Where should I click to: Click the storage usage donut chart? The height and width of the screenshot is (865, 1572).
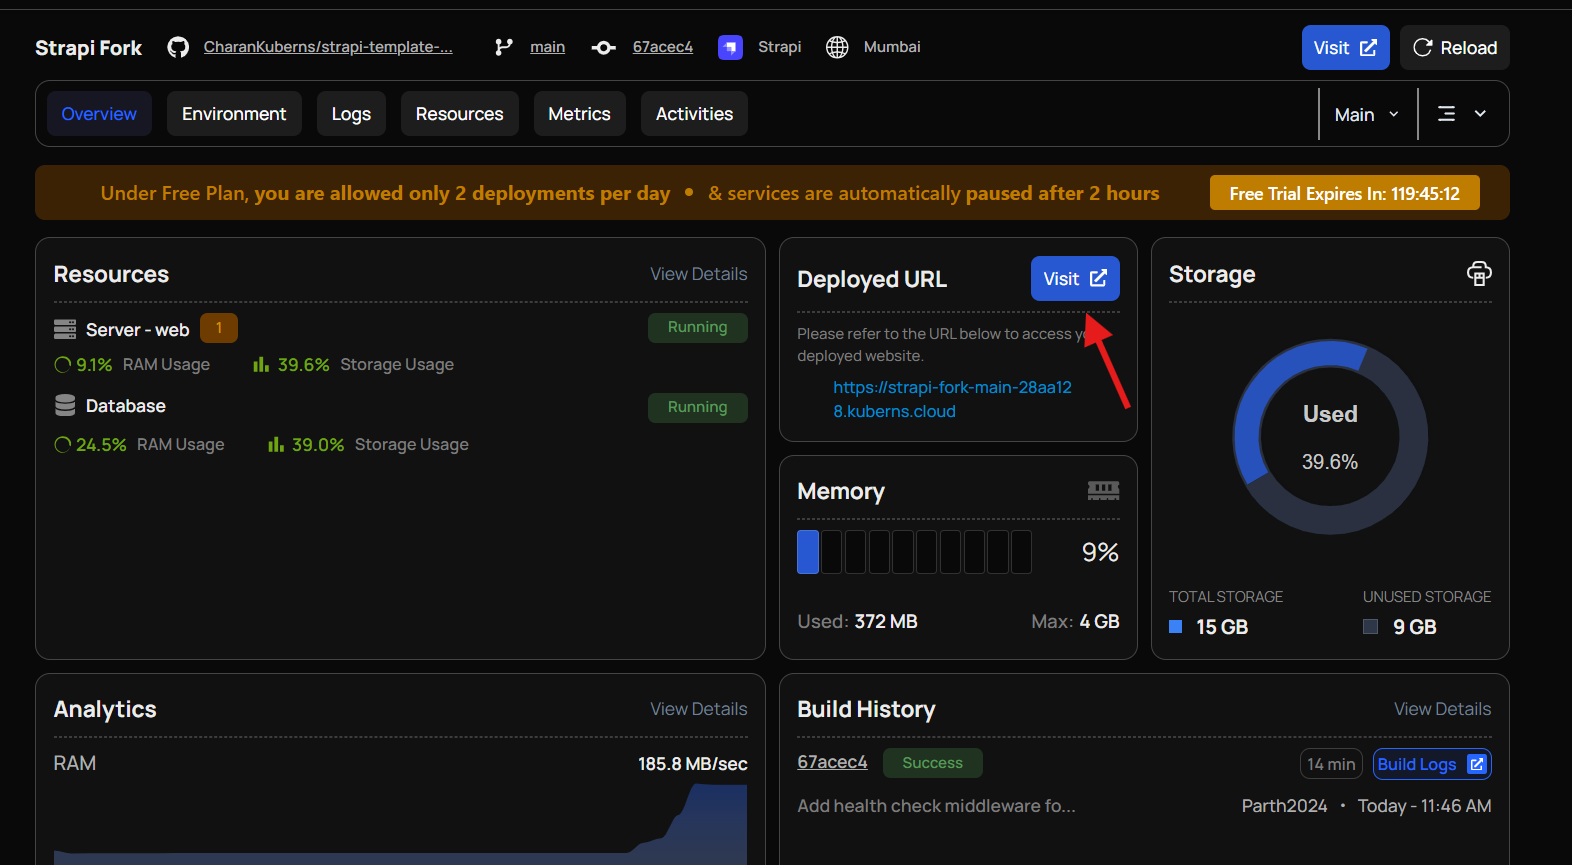1330,437
